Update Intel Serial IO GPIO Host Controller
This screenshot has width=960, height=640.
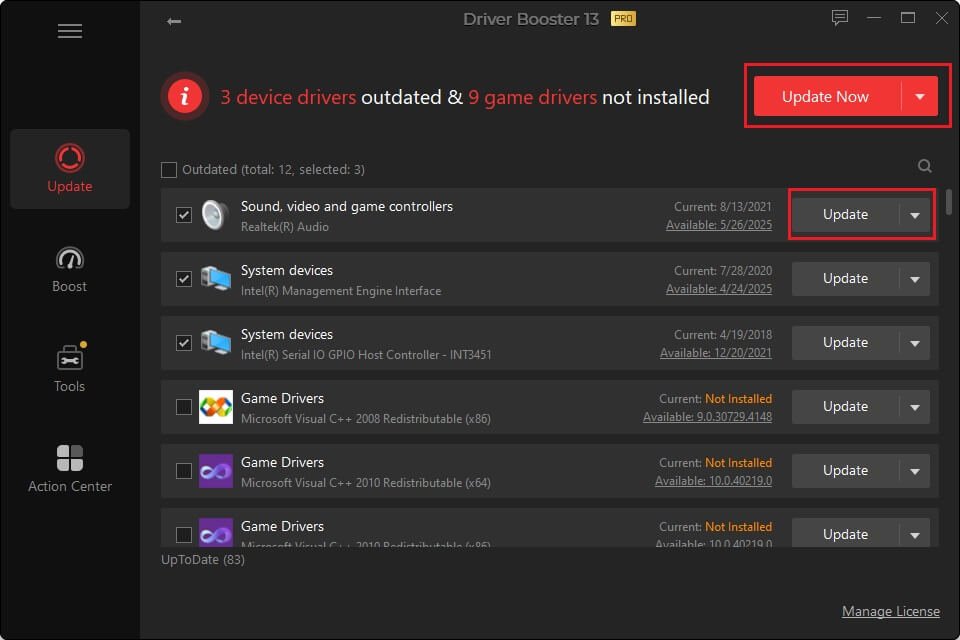point(845,342)
